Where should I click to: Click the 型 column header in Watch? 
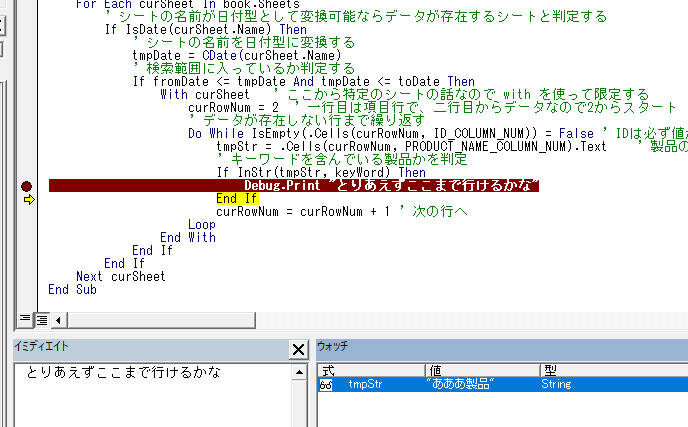click(x=614, y=371)
